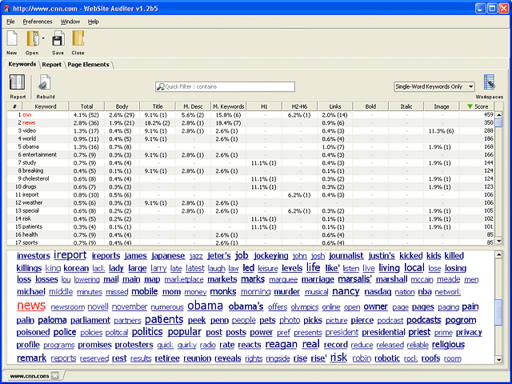Click tag cloud scrollbar up arrow

tap(499, 255)
